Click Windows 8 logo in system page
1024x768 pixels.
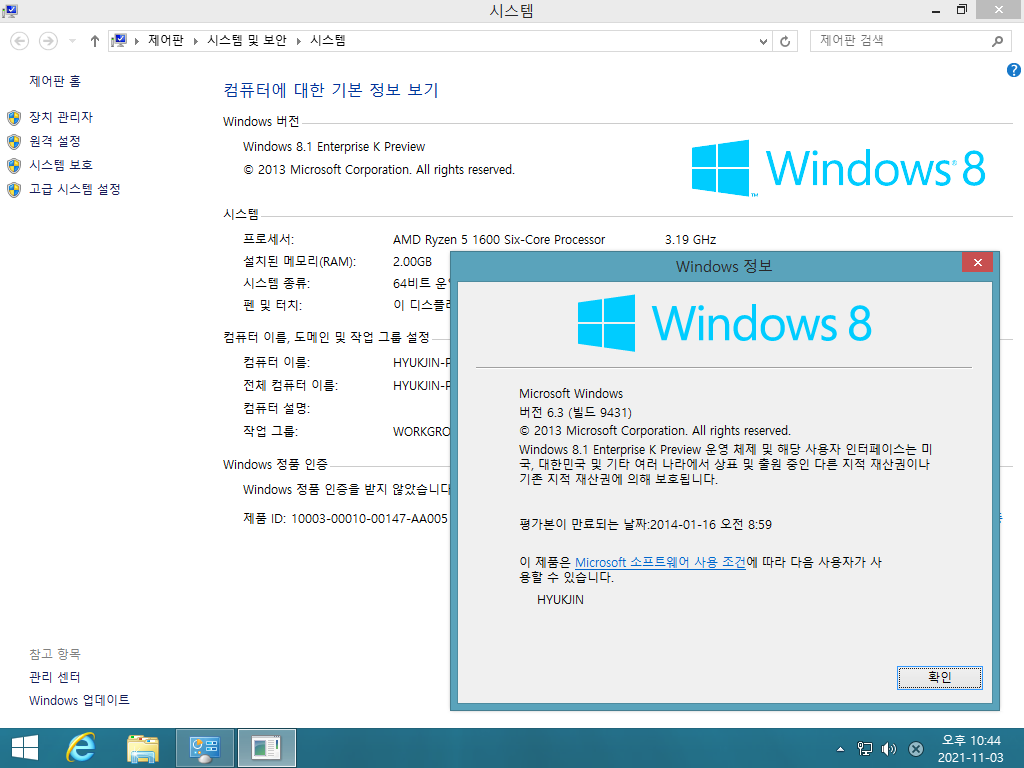pyautogui.click(x=838, y=168)
